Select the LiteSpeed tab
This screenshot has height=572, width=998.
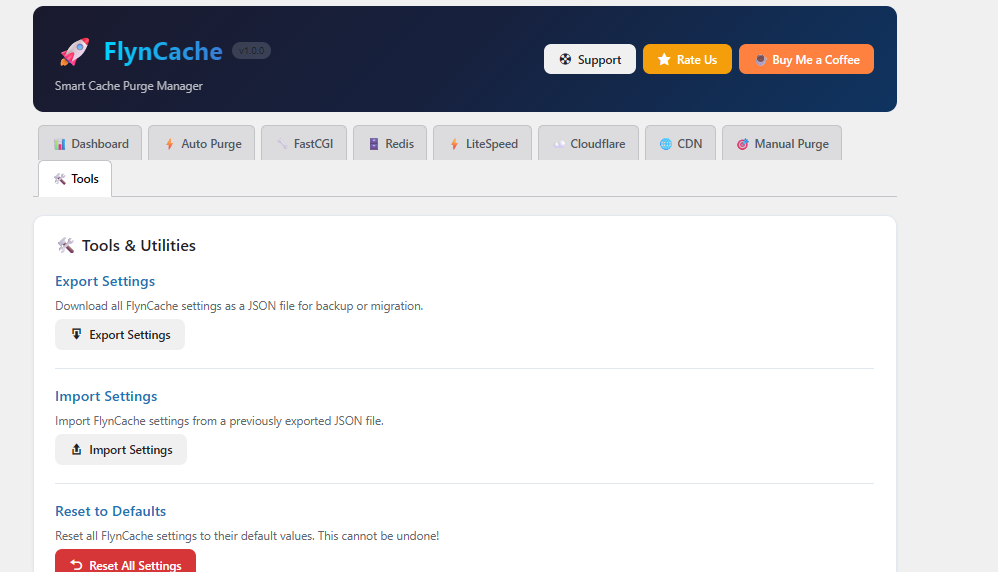pyautogui.click(x=482, y=143)
